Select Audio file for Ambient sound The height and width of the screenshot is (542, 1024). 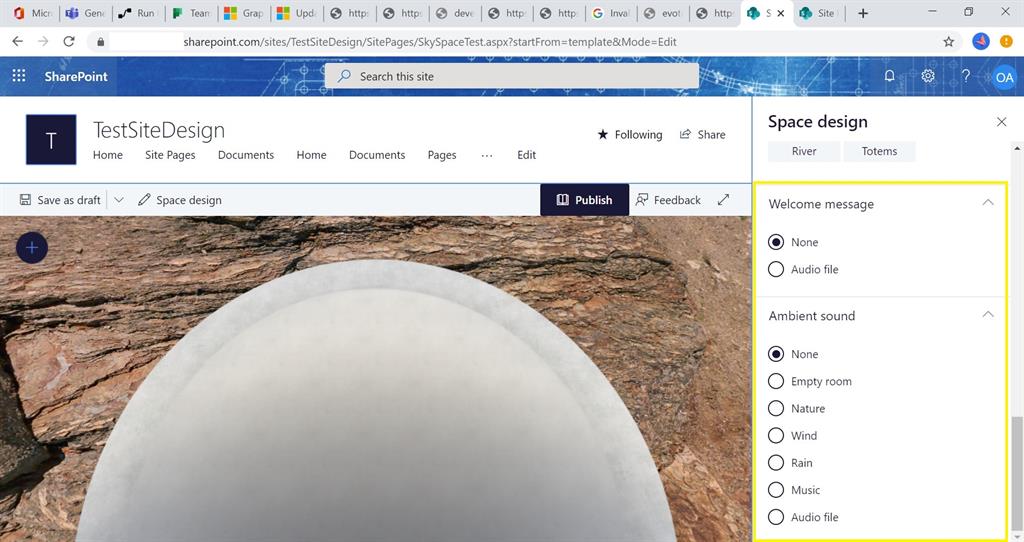pos(776,517)
